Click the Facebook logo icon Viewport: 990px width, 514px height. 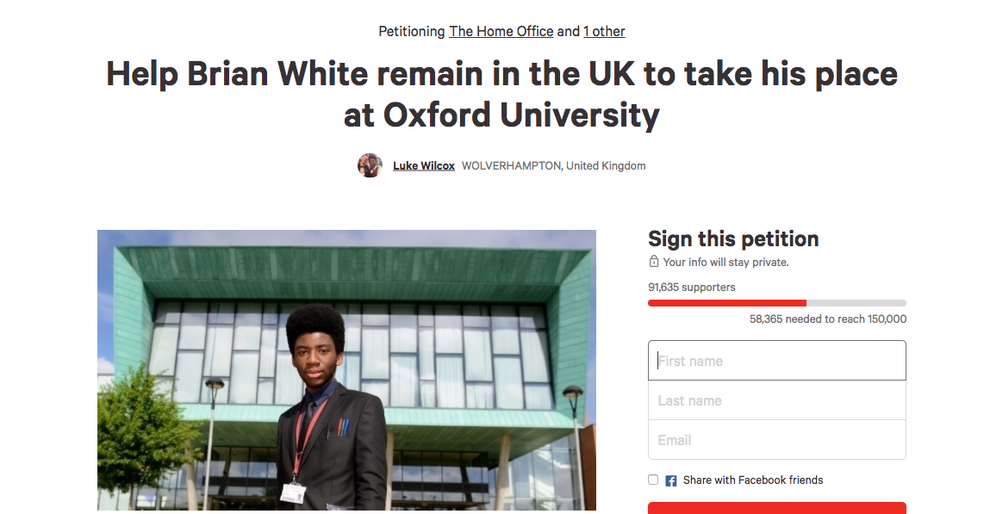click(x=671, y=480)
